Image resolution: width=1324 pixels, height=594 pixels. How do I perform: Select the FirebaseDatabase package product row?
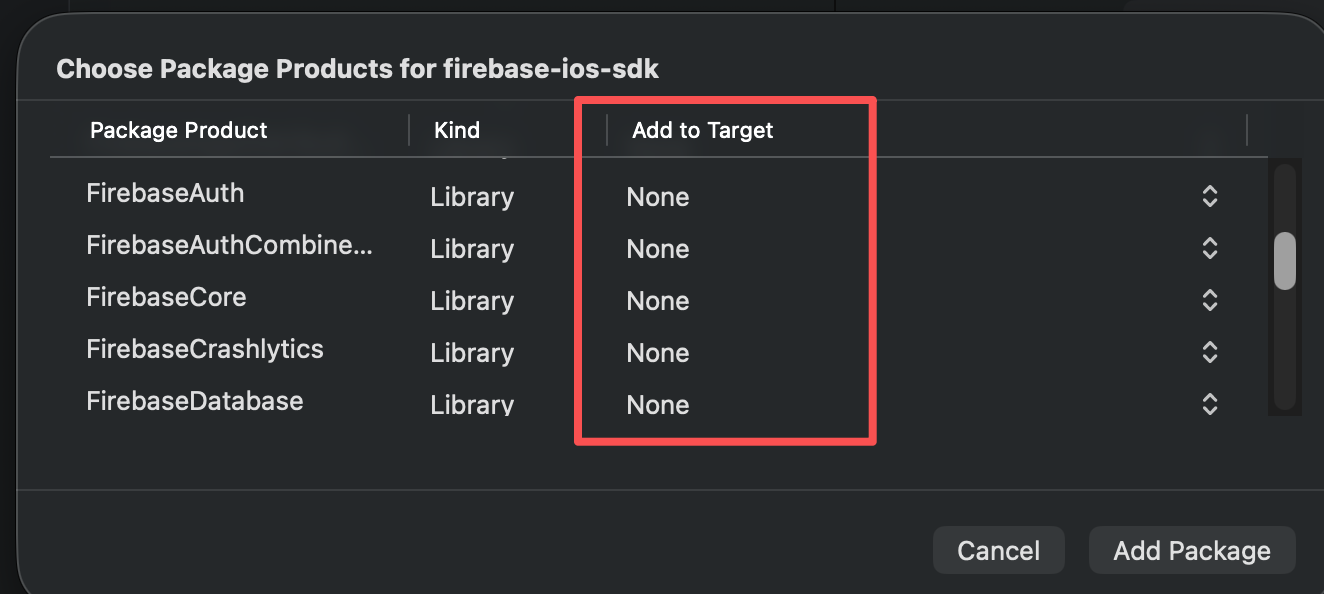click(x=194, y=401)
